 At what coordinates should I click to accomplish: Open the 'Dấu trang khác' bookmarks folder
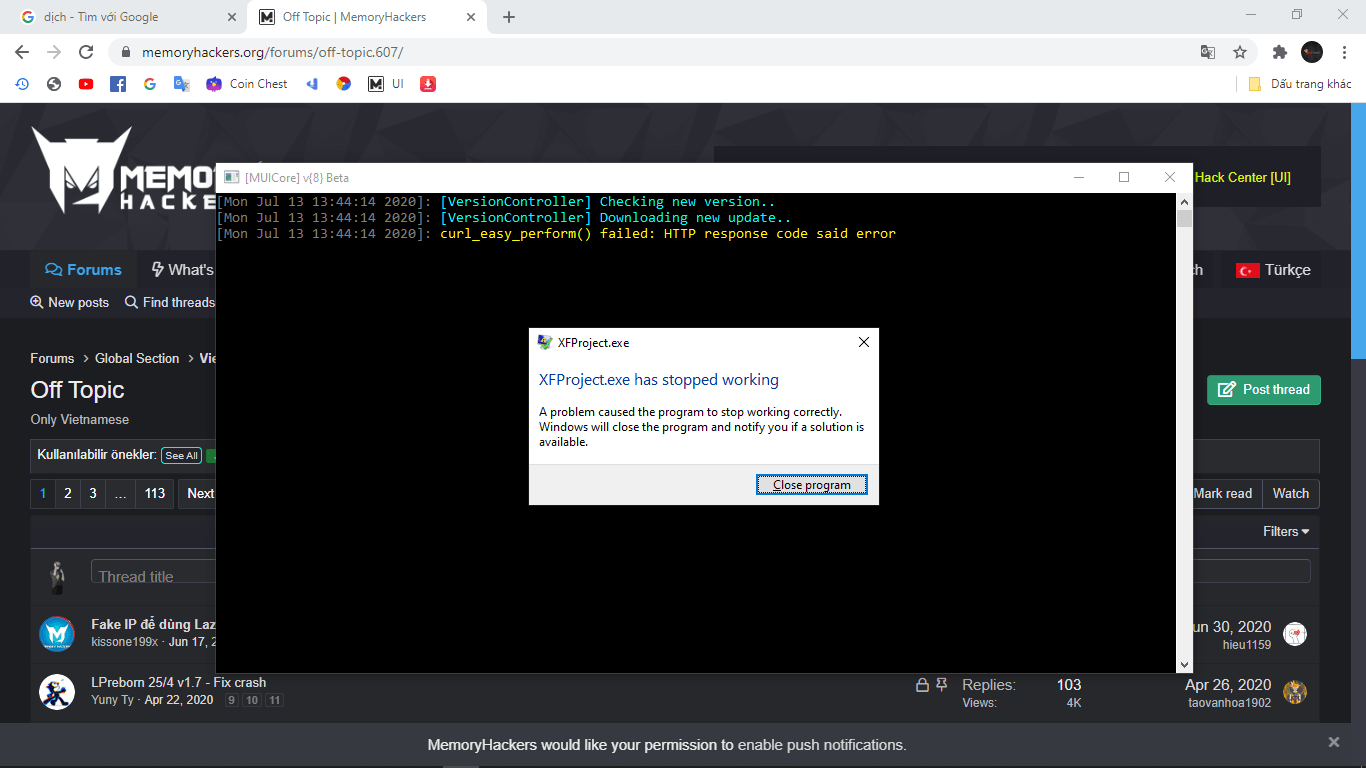tap(1300, 84)
